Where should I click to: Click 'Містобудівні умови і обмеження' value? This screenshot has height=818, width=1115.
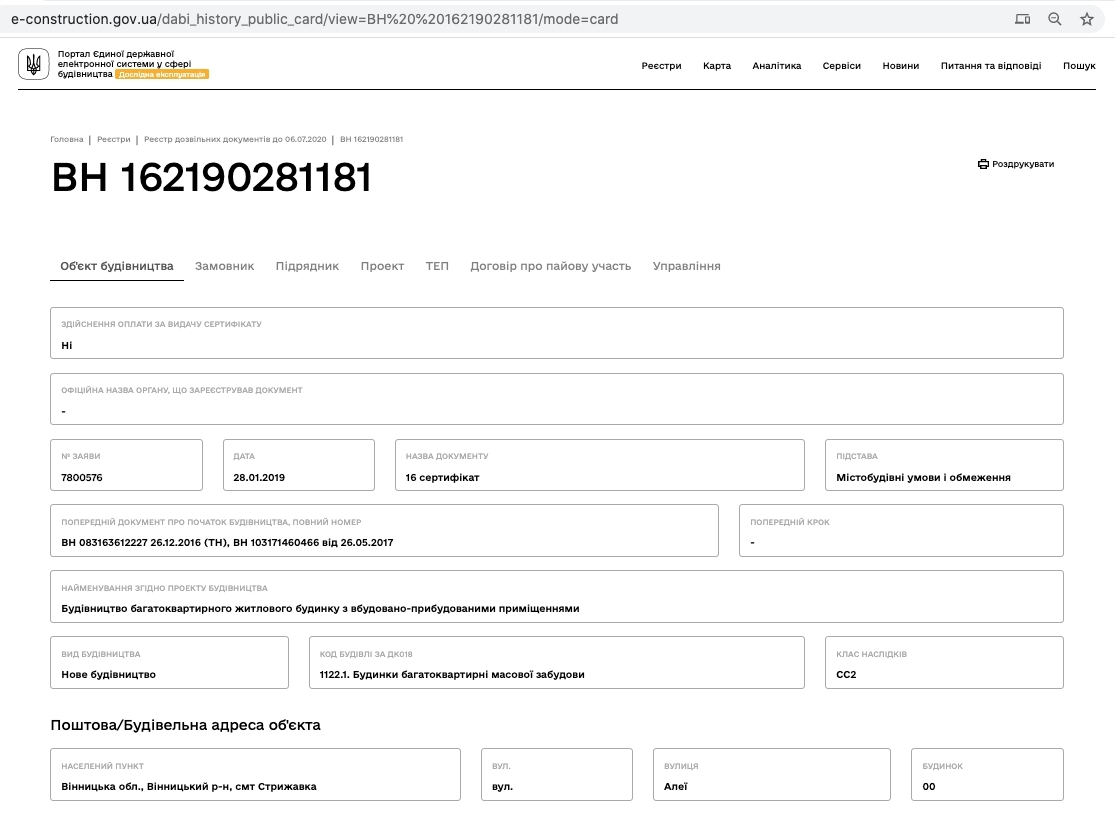pyautogui.click(x=923, y=477)
